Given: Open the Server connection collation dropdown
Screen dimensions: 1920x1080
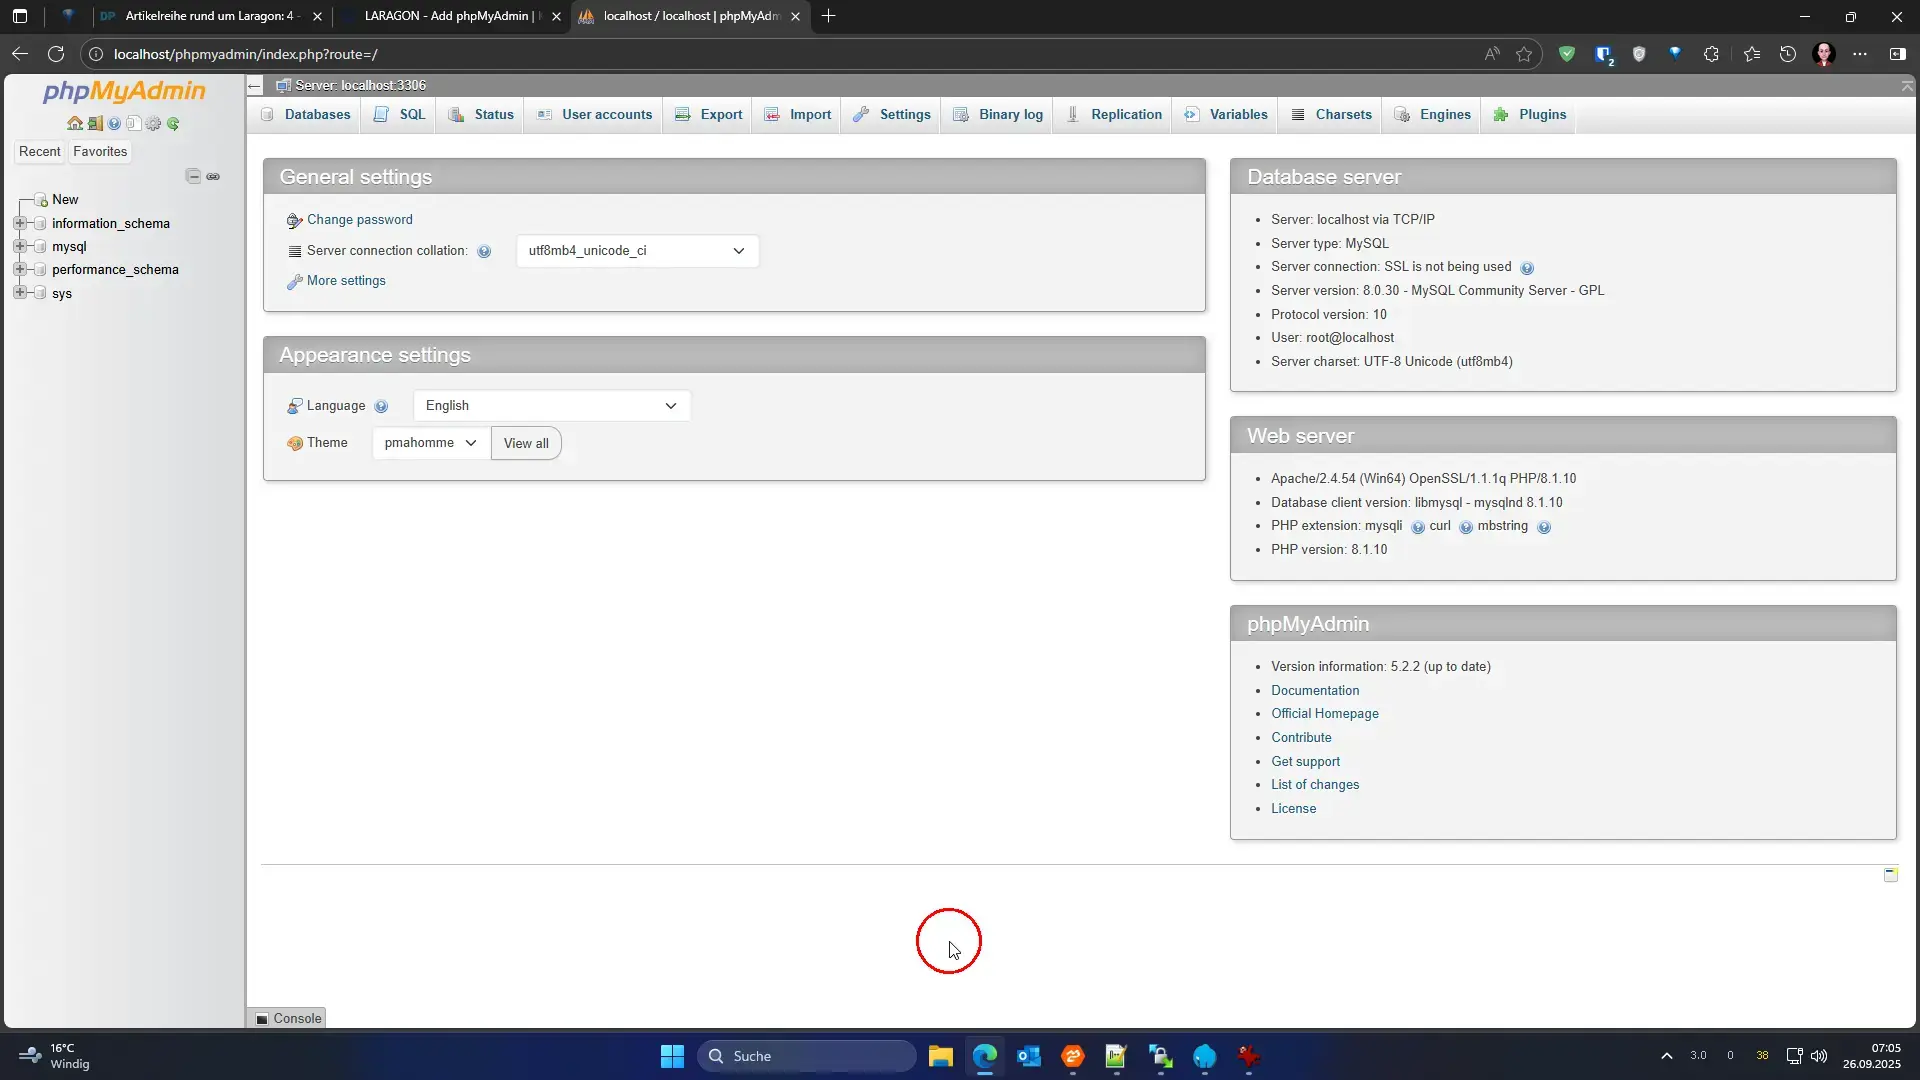Looking at the screenshot, I should click(x=637, y=251).
